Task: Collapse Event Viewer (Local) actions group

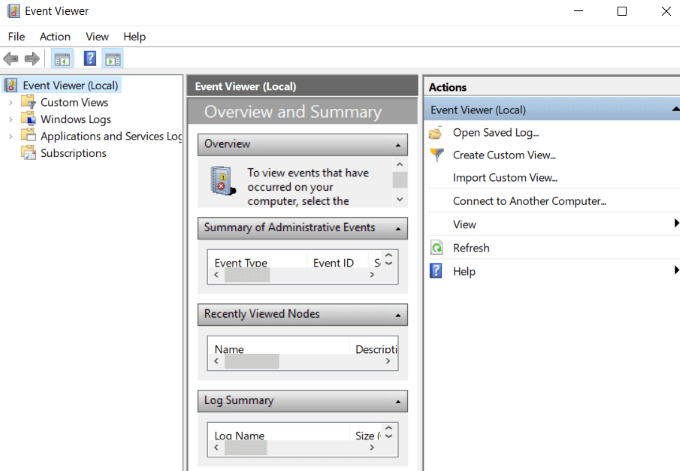Action: (x=675, y=109)
